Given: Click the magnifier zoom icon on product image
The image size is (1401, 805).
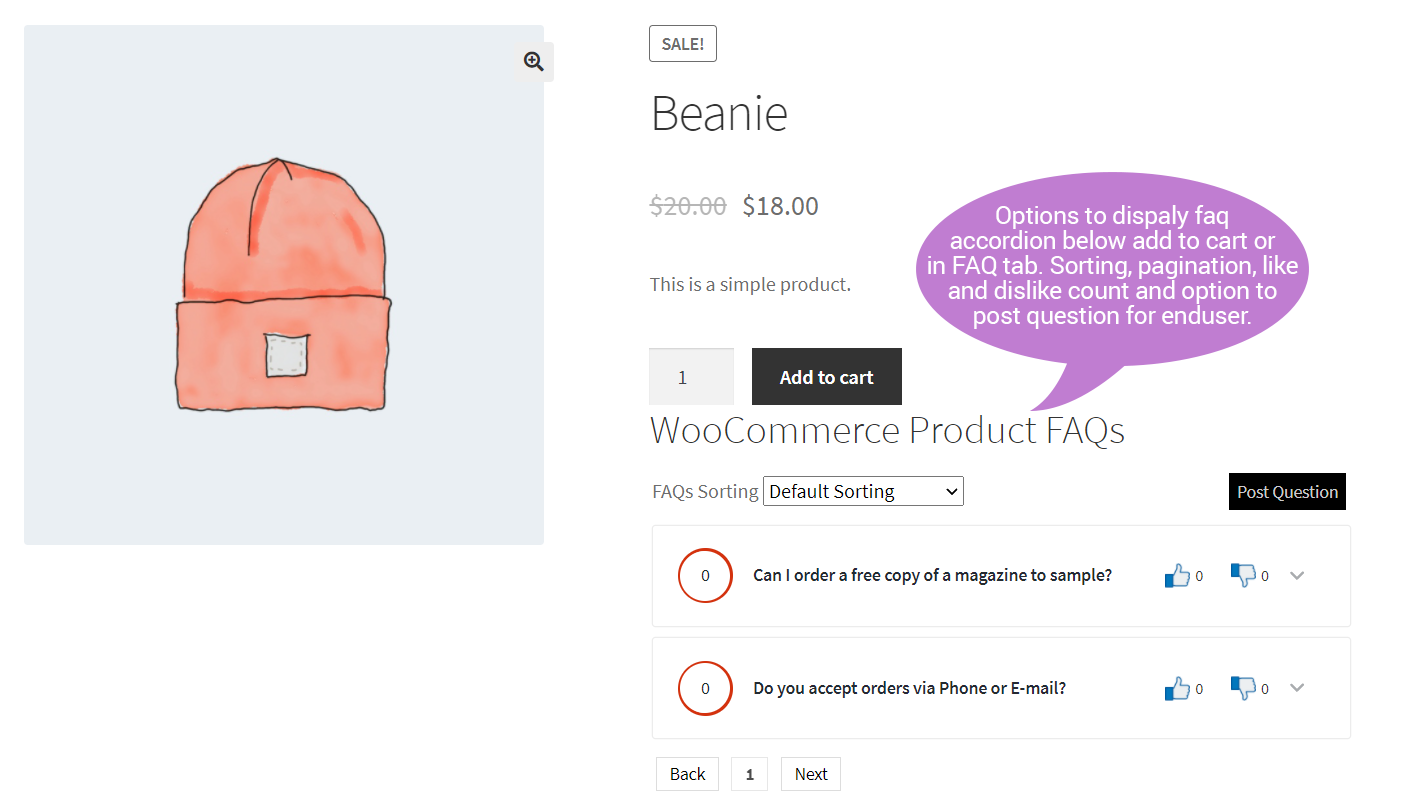Looking at the screenshot, I should pos(534,62).
